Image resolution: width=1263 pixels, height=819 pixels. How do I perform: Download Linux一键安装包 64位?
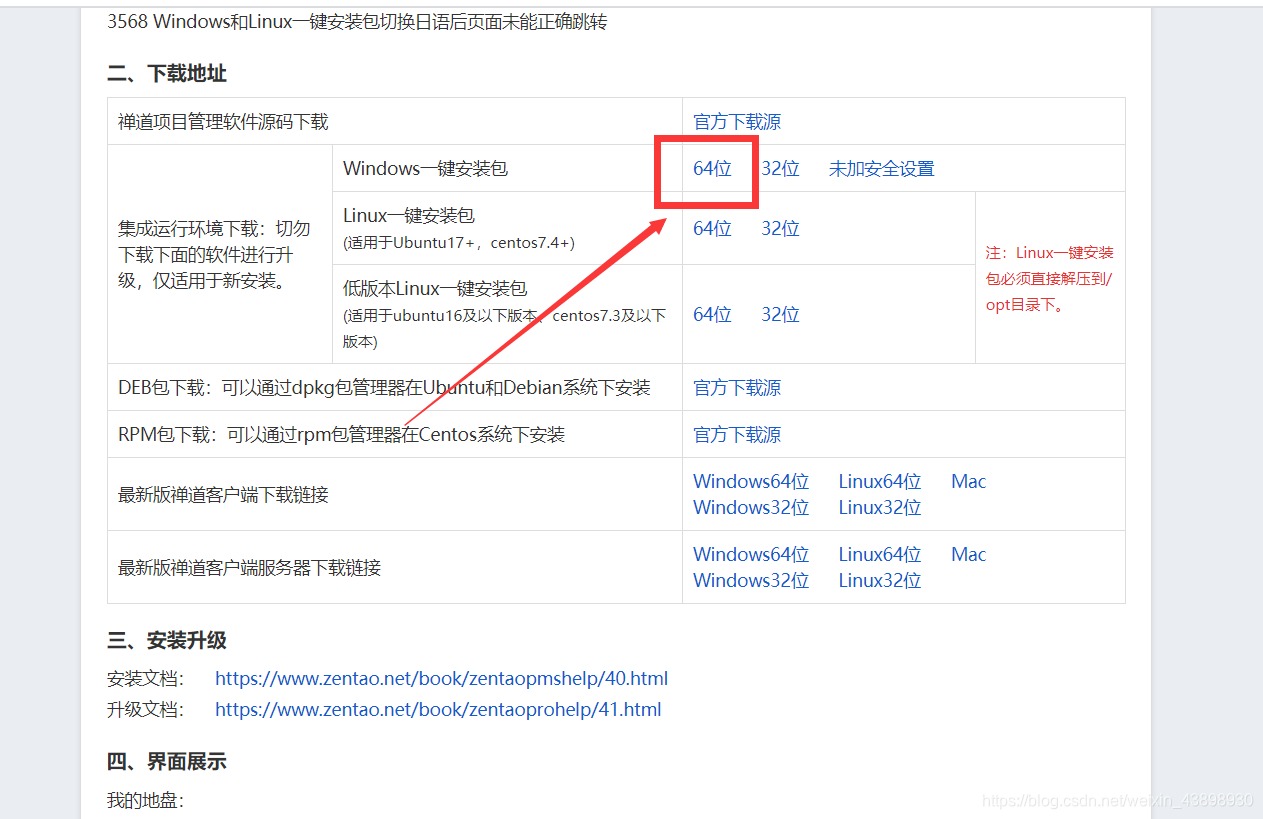(712, 229)
